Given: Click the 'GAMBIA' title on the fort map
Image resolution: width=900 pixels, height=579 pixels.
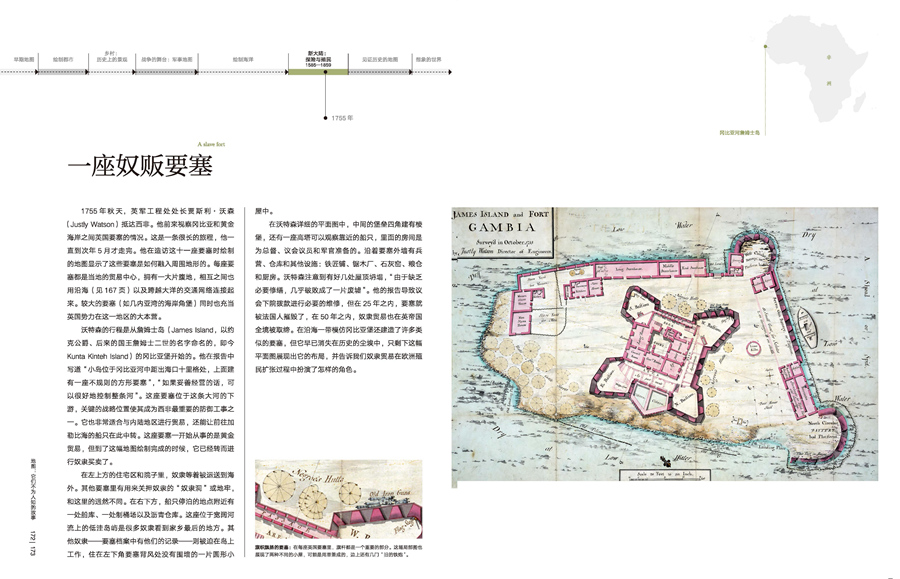Looking at the screenshot, I should (x=502, y=227).
